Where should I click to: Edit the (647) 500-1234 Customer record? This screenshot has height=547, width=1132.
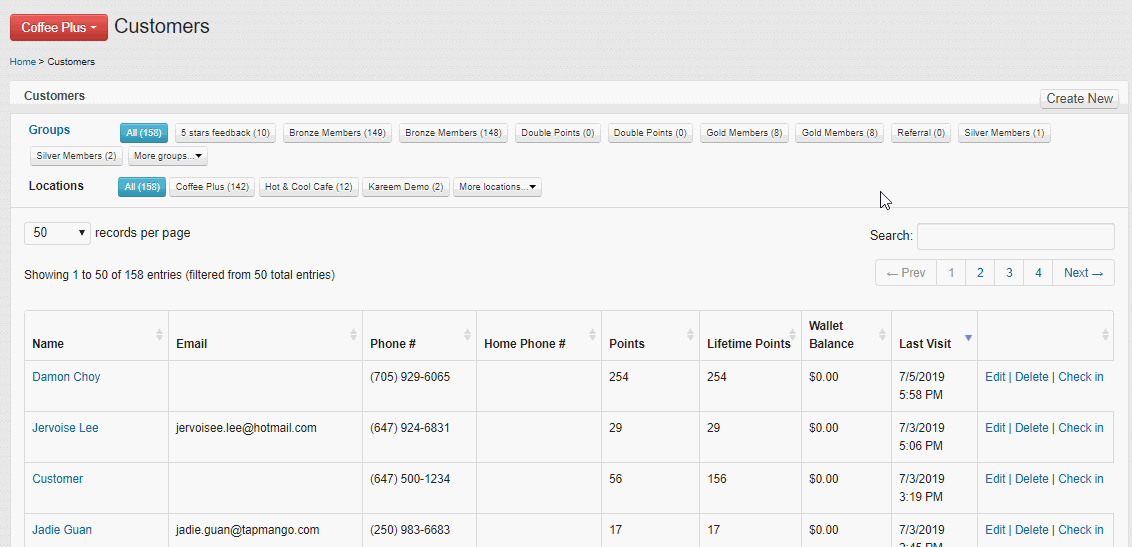click(x=995, y=479)
